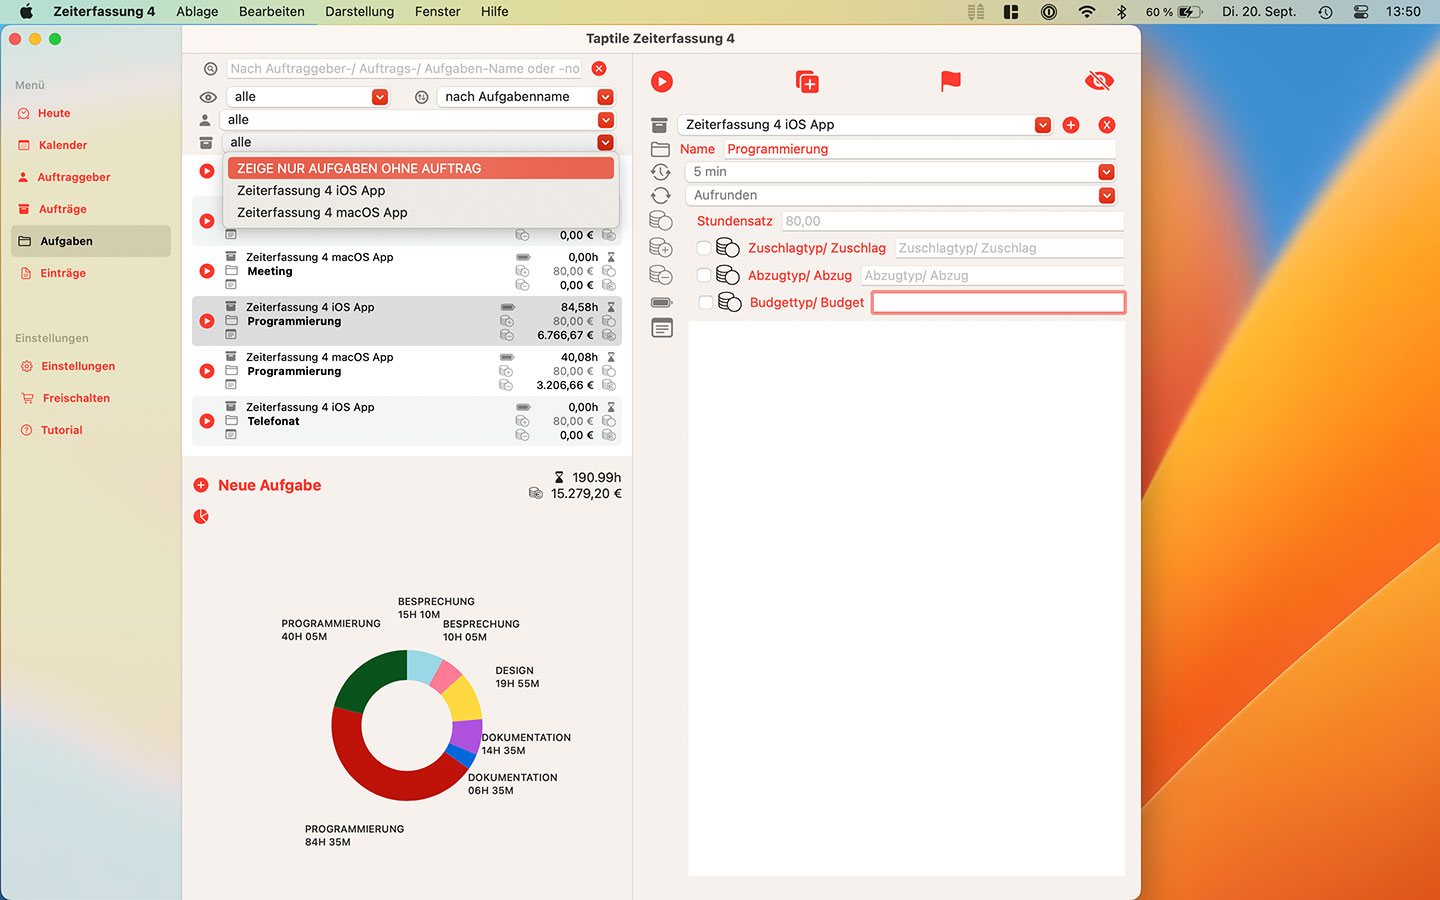The image size is (1440, 900).
Task: Open Control Center in menu bar
Action: coord(1361,12)
